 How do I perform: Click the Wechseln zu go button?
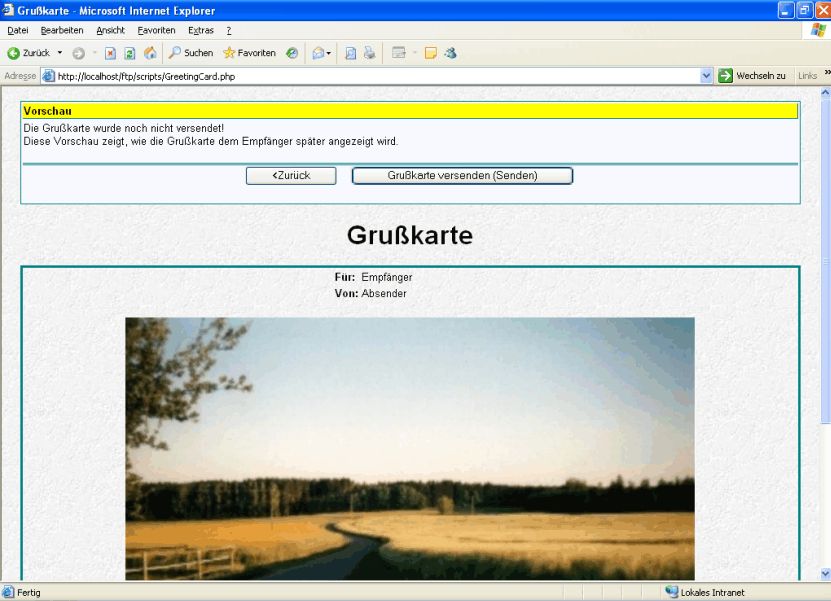[x=753, y=76]
